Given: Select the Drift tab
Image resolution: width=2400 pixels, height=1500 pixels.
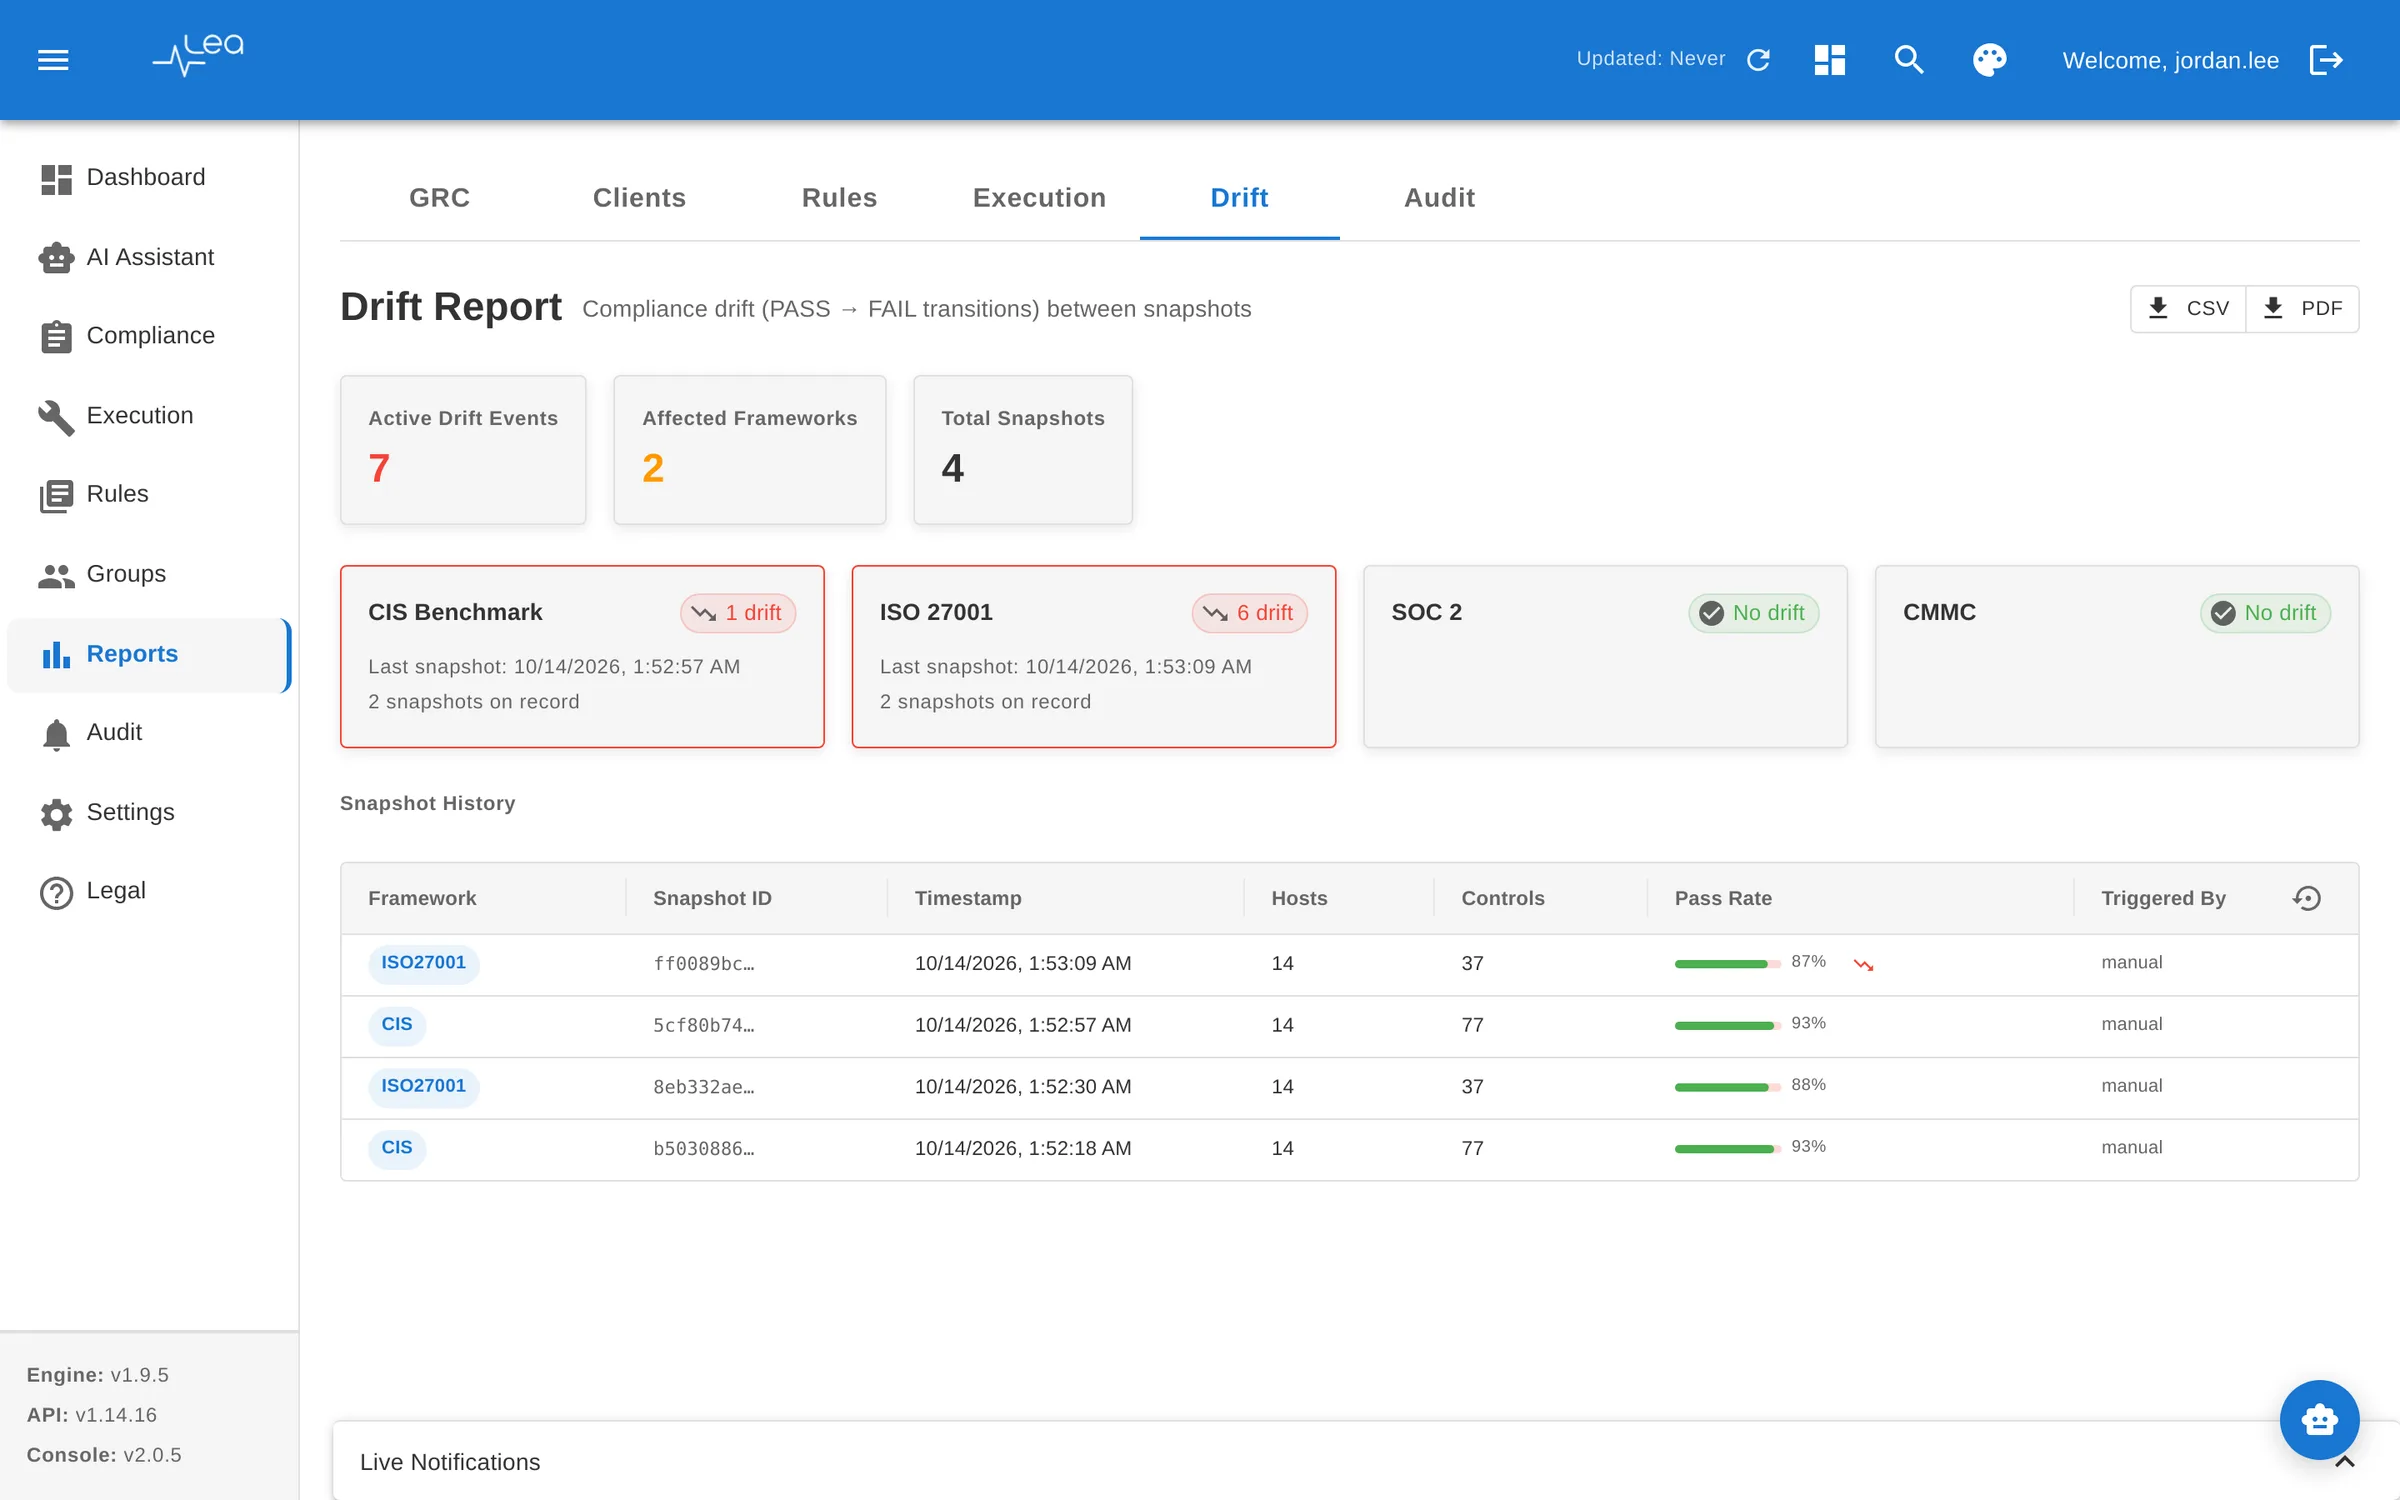Looking at the screenshot, I should 1239,198.
